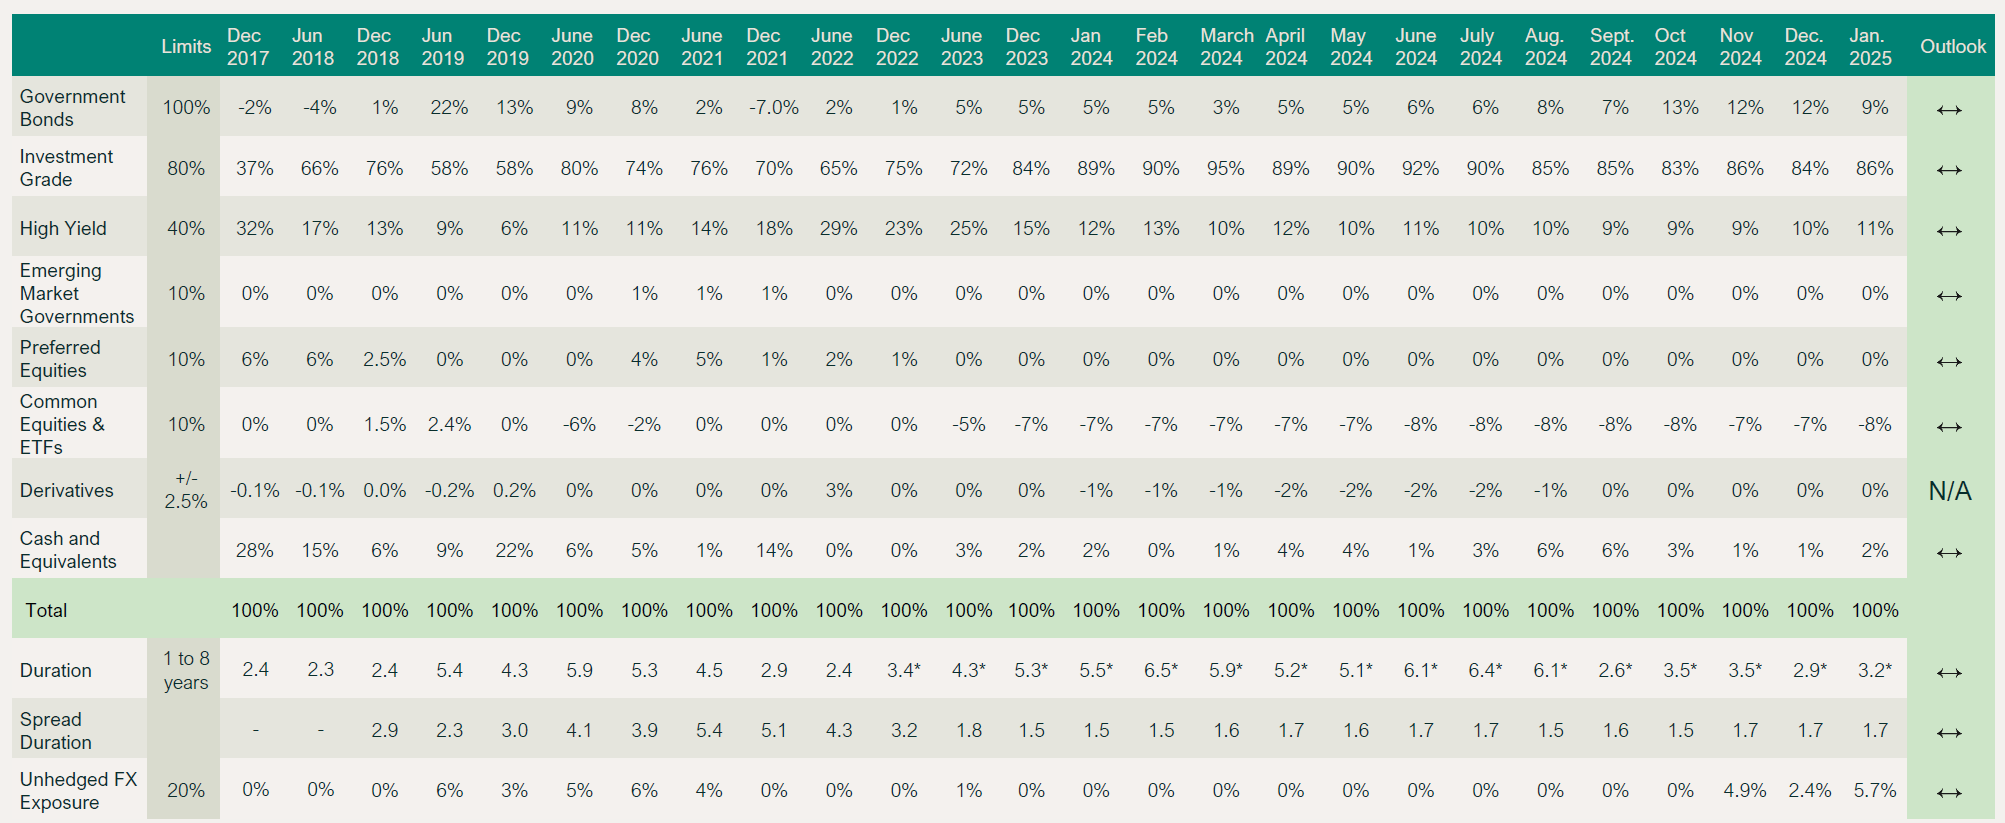
Task: Click the Jan. 2025 column header
Action: click(x=1870, y=46)
